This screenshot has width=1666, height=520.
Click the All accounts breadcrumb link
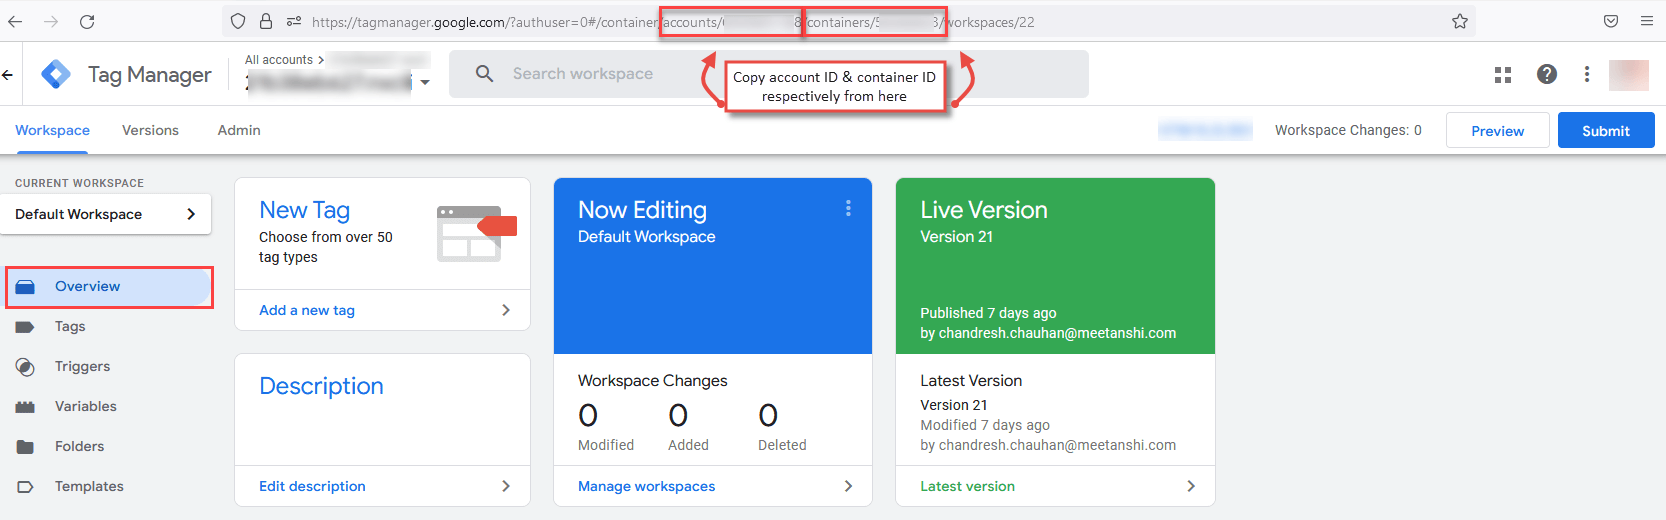pyautogui.click(x=279, y=60)
